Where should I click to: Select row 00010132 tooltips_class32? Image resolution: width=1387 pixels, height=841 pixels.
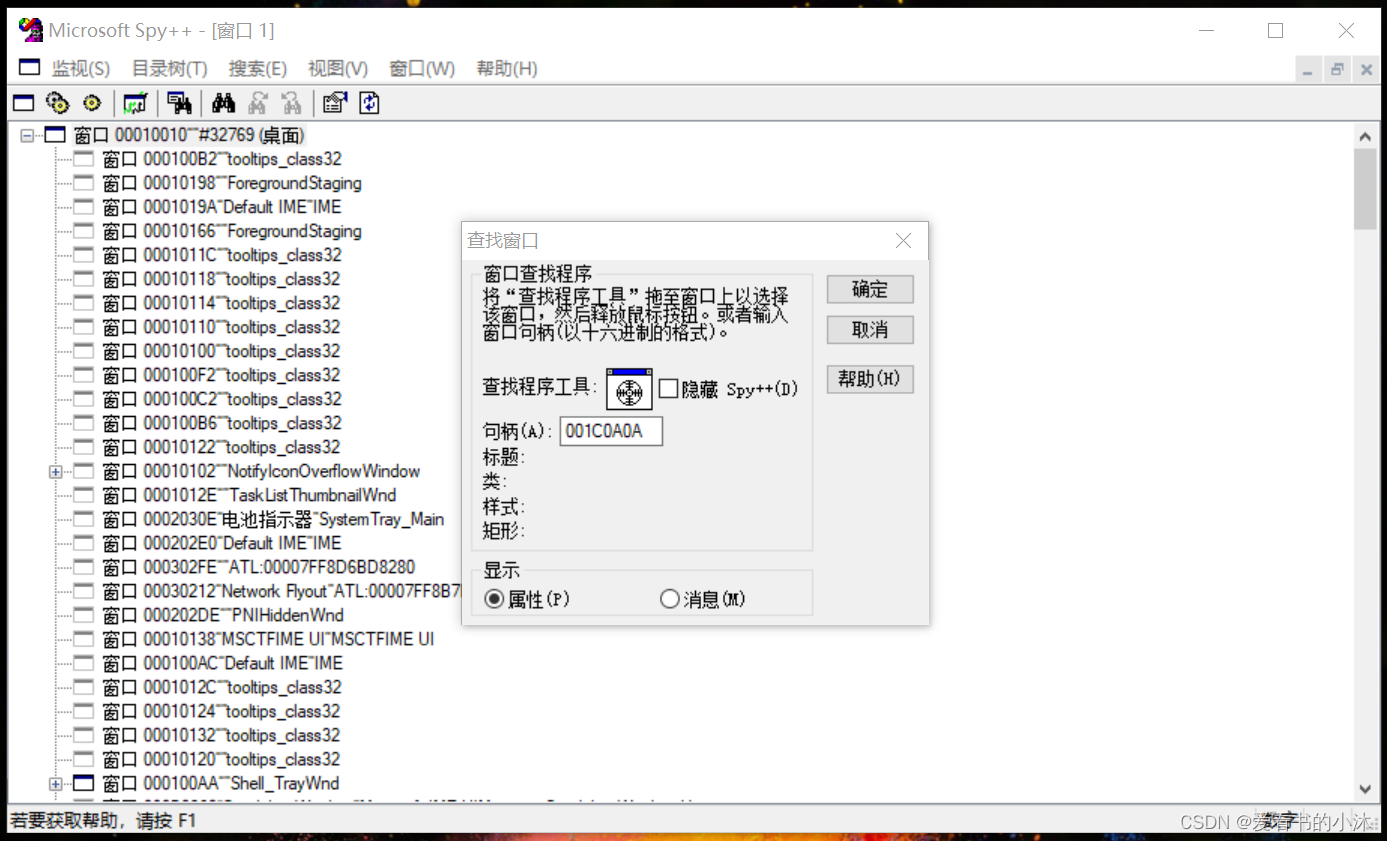(222, 735)
